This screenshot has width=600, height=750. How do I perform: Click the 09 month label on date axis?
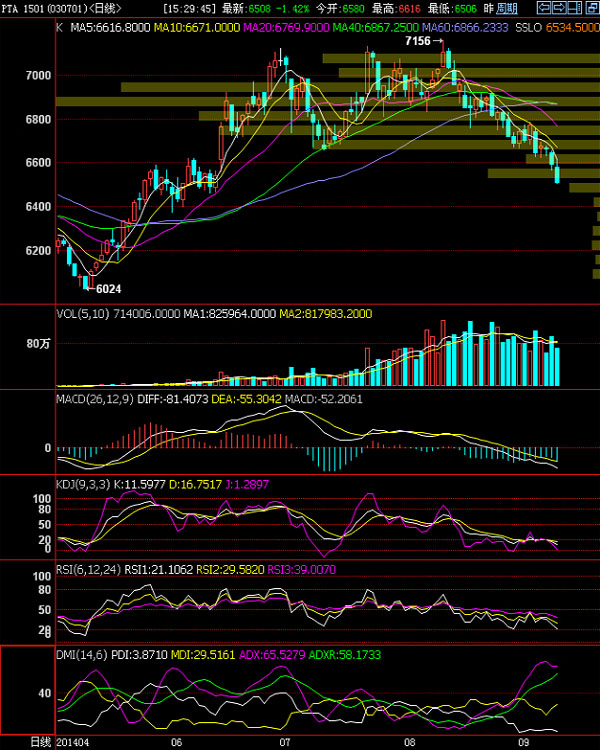coord(524,742)
